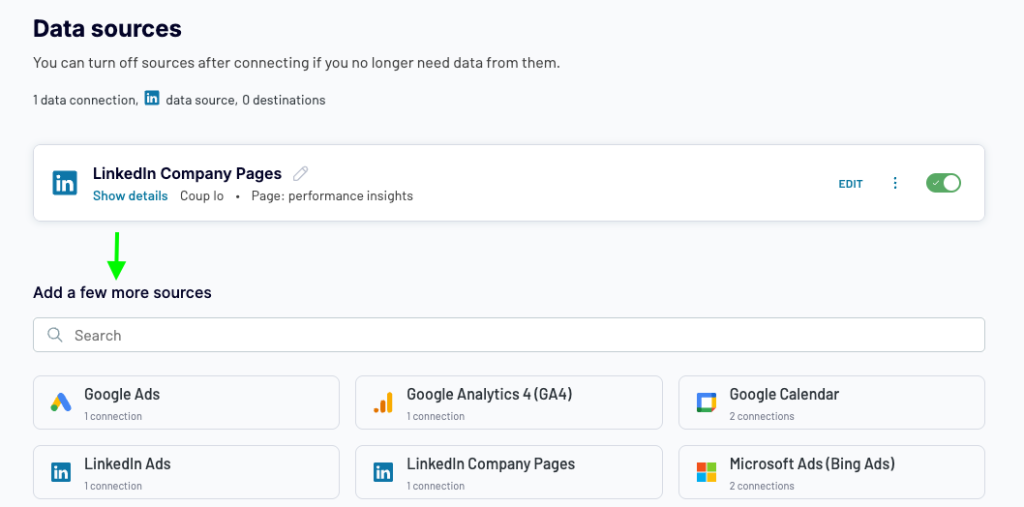This screenshot has width=1024, height=507.
Task: Add the LinkedIn Ads source card
Action: click(186, 472)
